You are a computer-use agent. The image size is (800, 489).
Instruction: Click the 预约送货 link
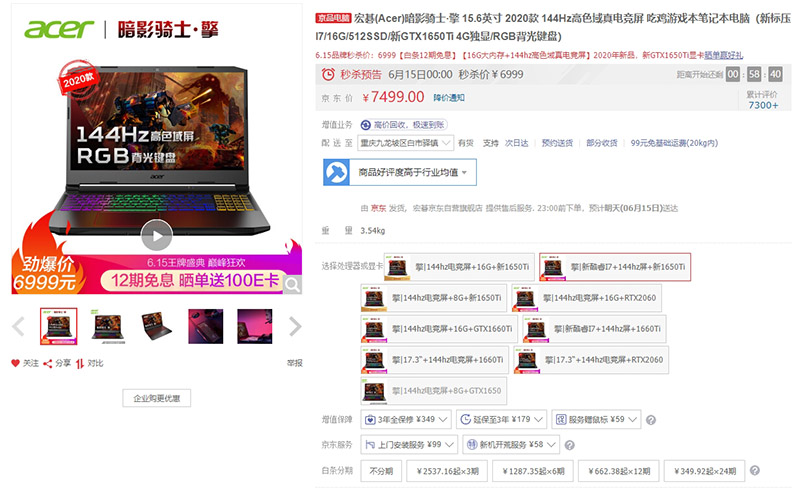(x=557, y=143)
